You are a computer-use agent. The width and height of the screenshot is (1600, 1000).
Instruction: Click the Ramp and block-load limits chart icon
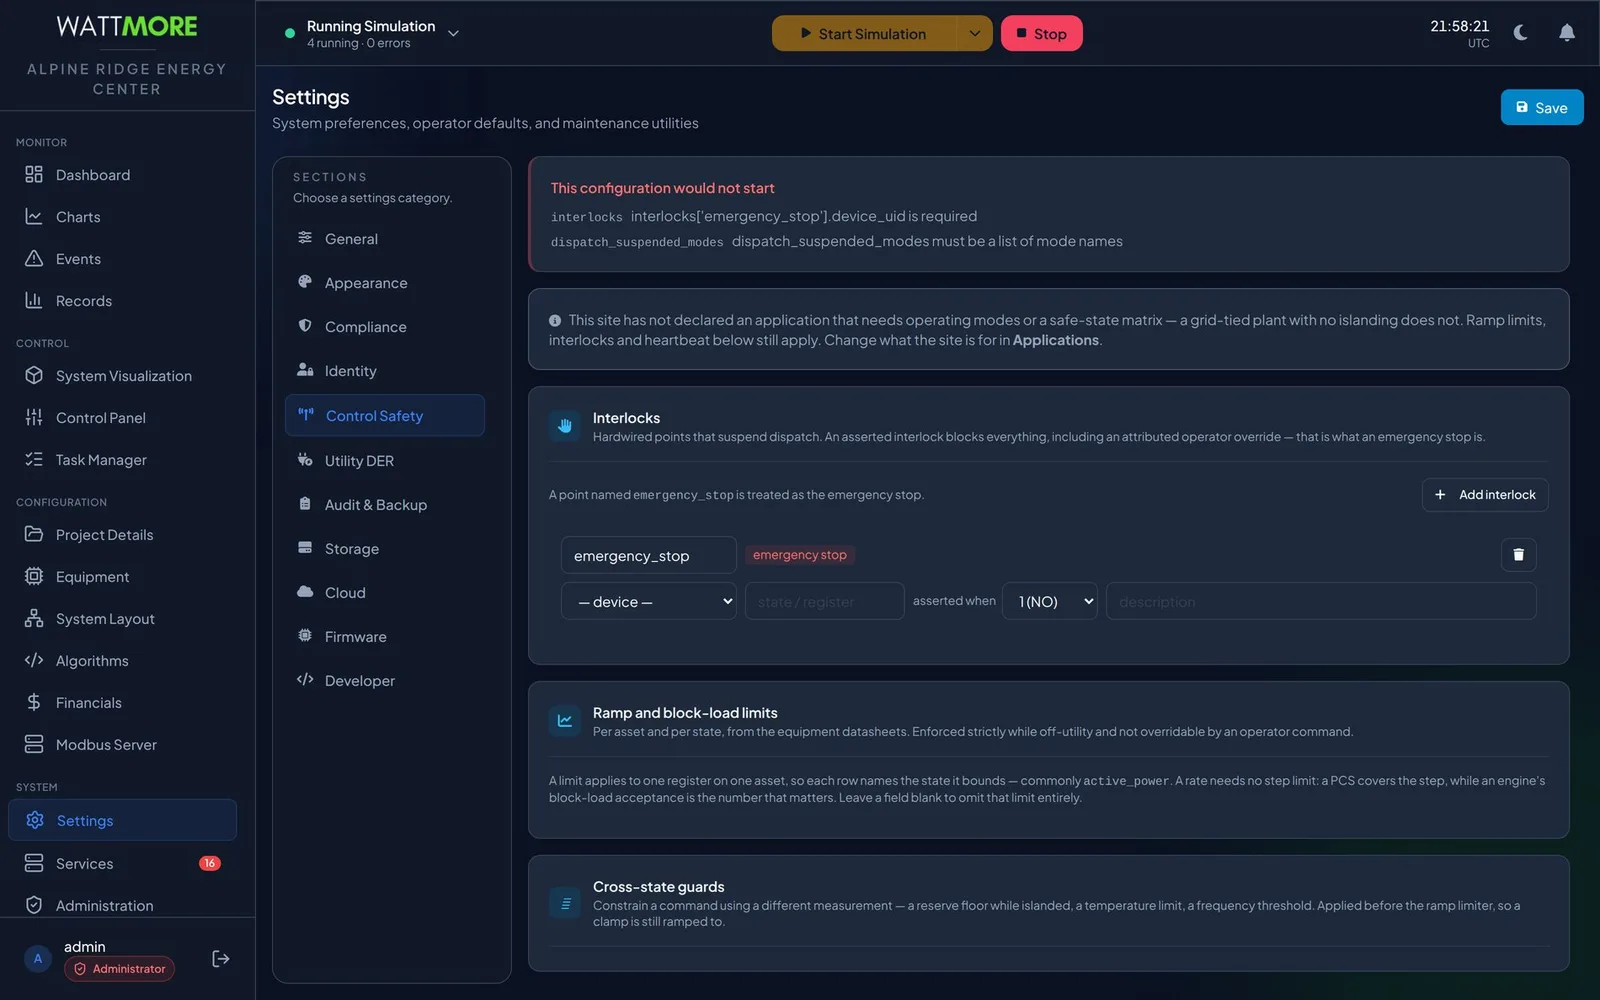pyautogui.click(x=565, y=721)
